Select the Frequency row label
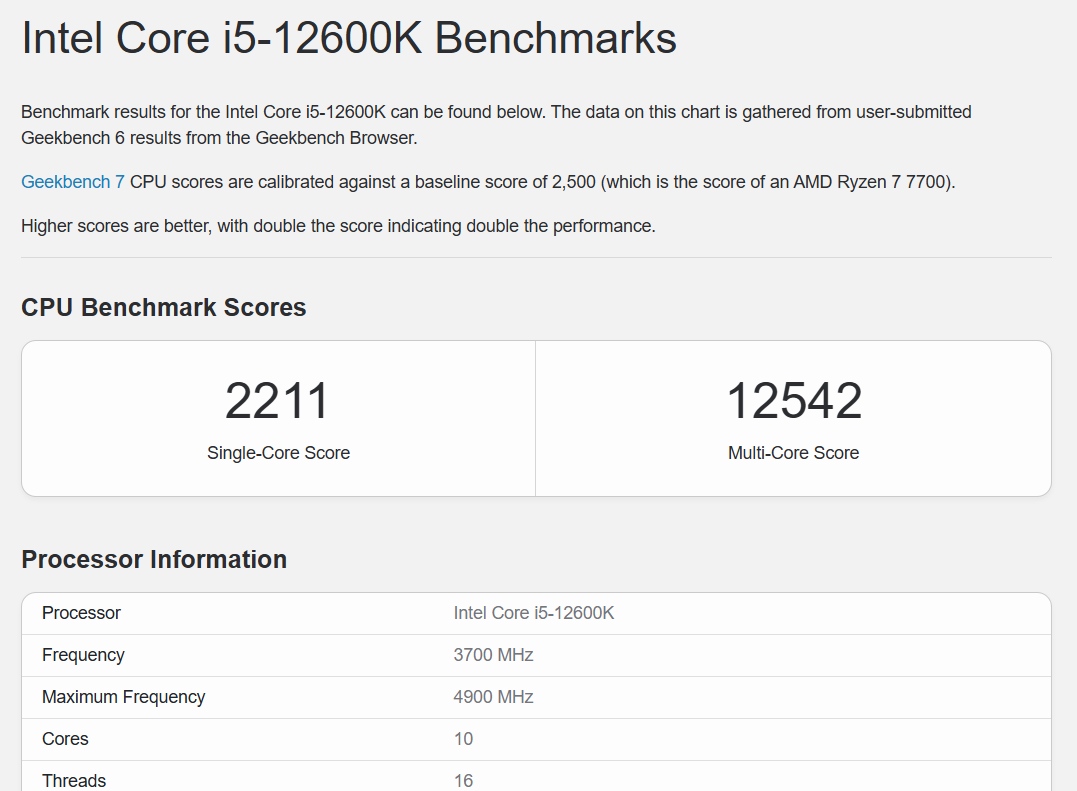This screenshot has width=1077, height=791. click(83, 655)
